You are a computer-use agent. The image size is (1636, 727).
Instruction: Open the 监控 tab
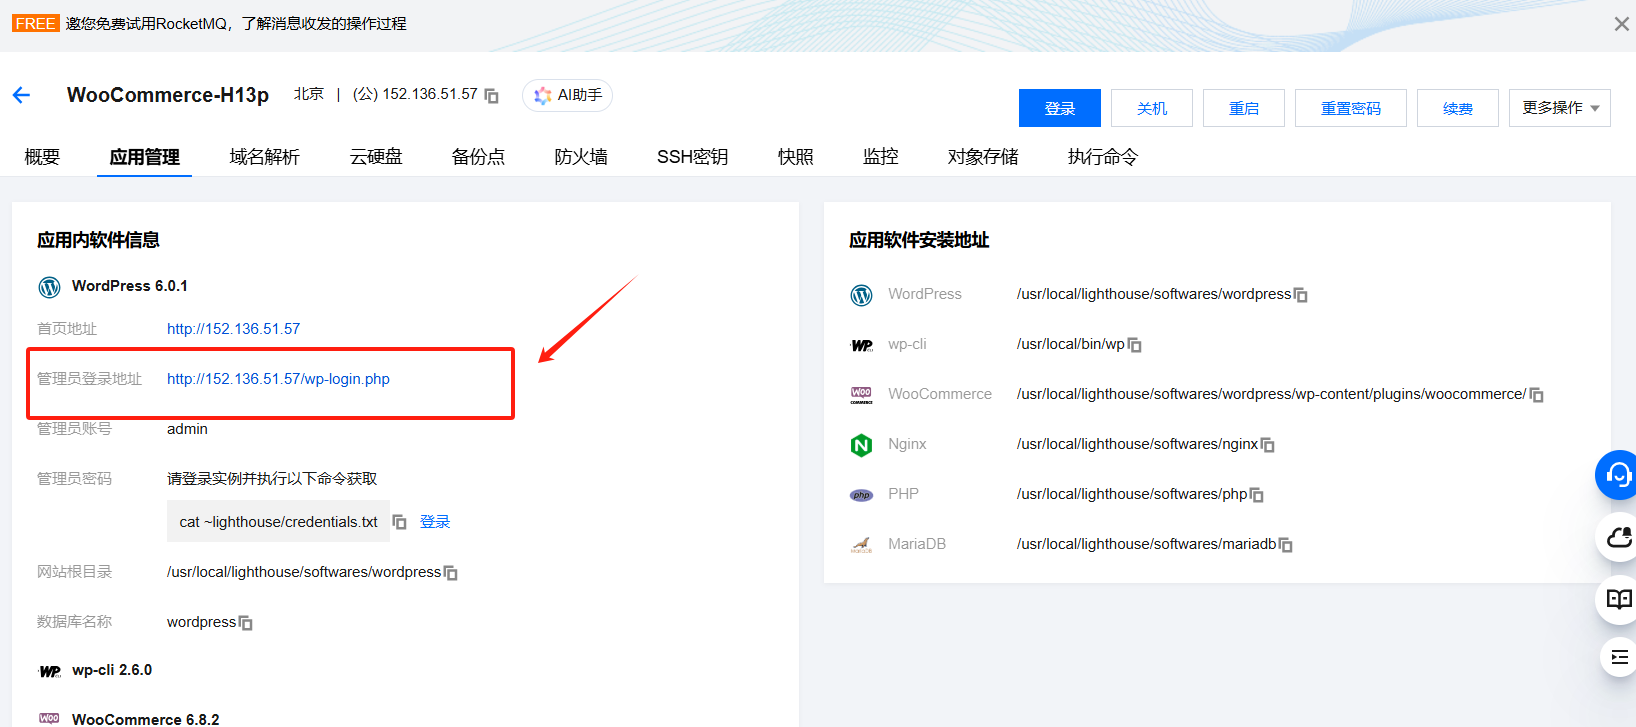click(x=881, y=157)
